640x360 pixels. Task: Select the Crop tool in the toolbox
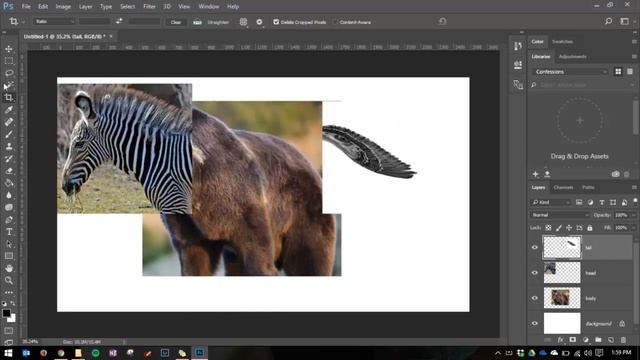(x=9, y=98)
